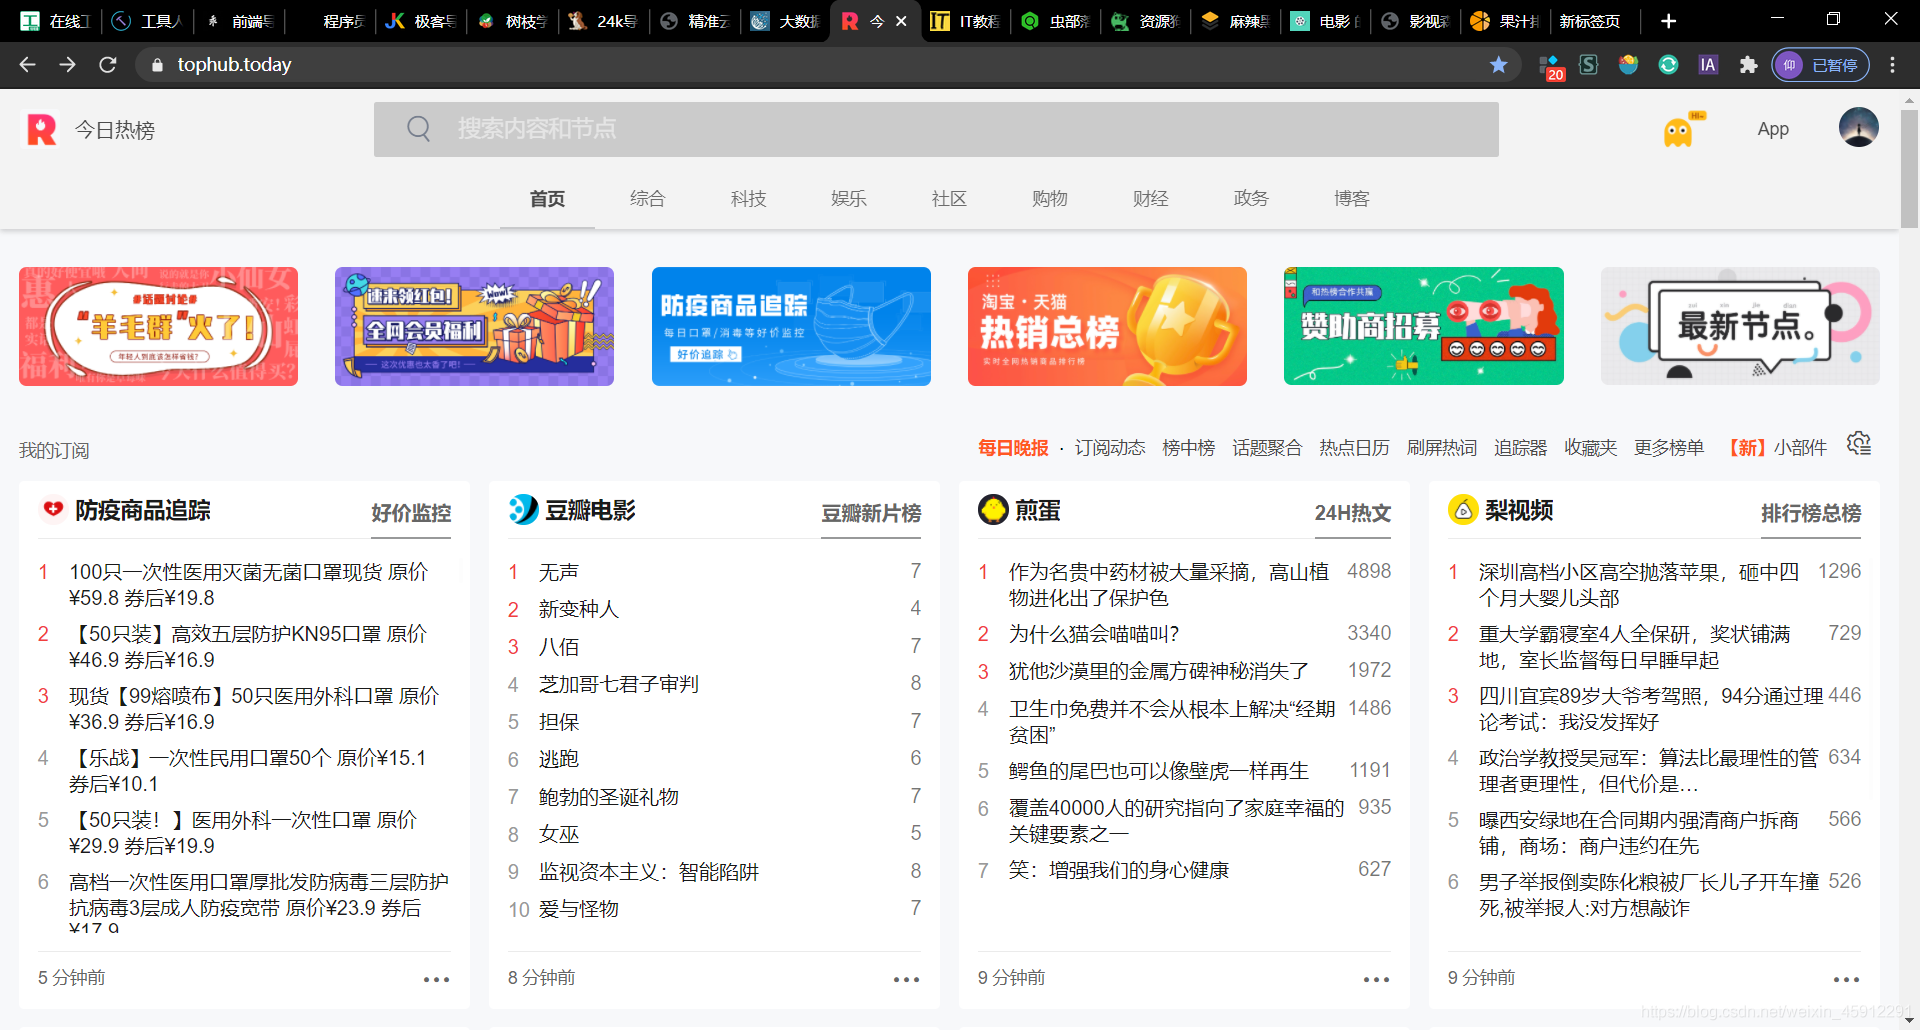Switch to the 购物 tab

(1050, 198)
